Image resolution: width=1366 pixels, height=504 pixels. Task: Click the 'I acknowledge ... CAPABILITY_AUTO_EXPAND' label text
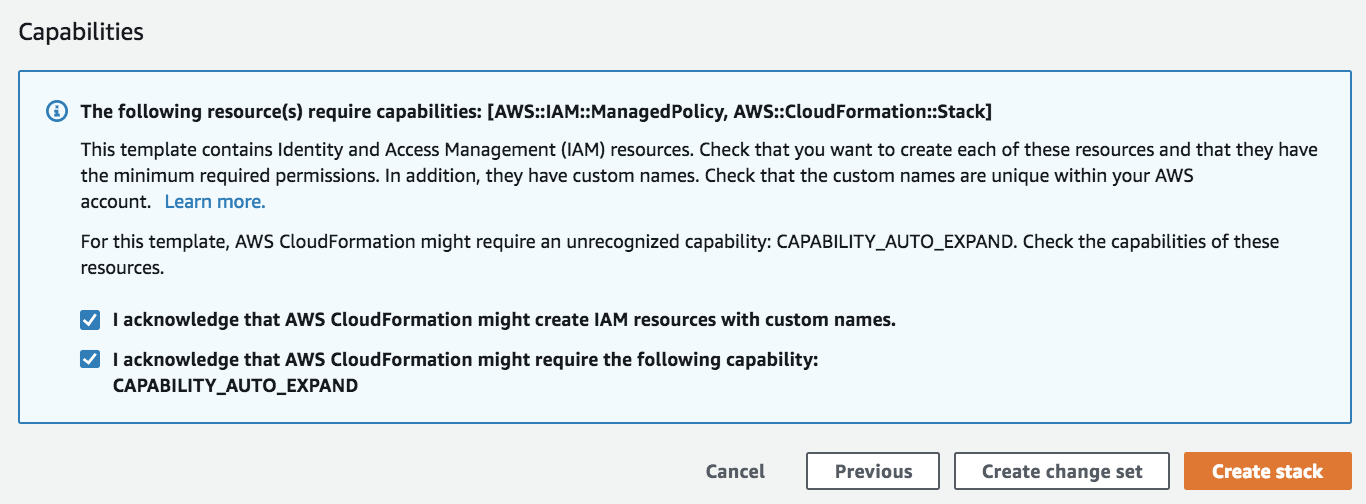(465, 371)
